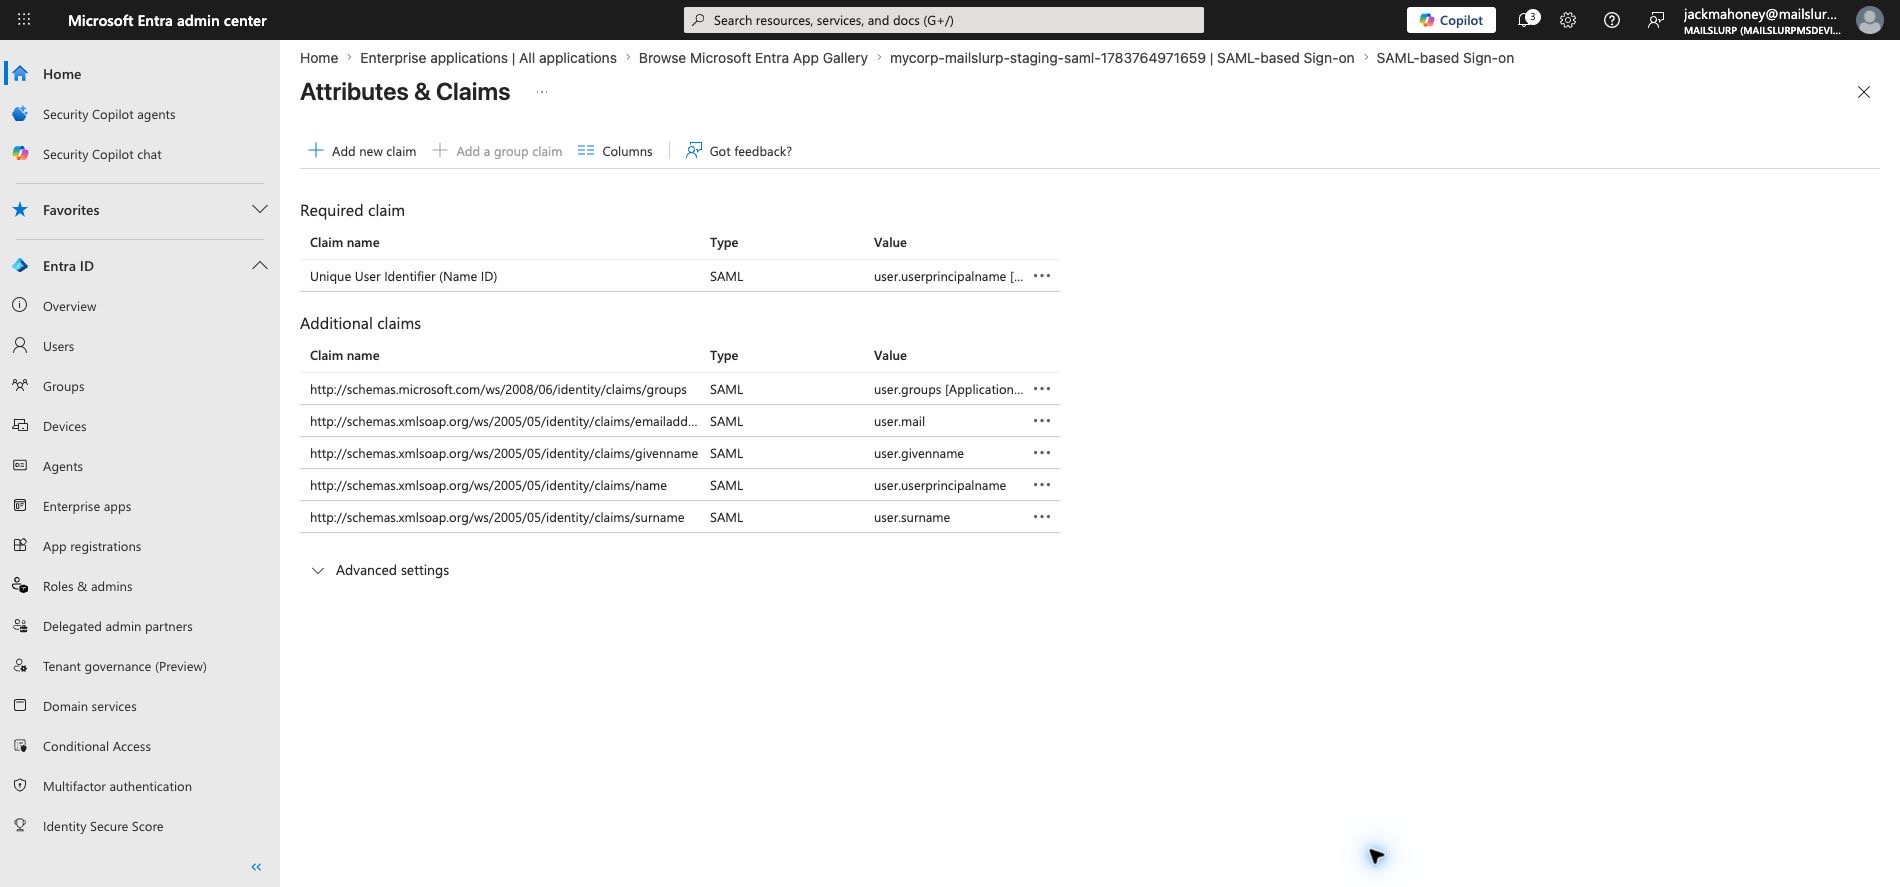The height and width of the screenshot is (887, 1900).
Task: Expand the Favorites section chevron
Action: tap(260, 210)
